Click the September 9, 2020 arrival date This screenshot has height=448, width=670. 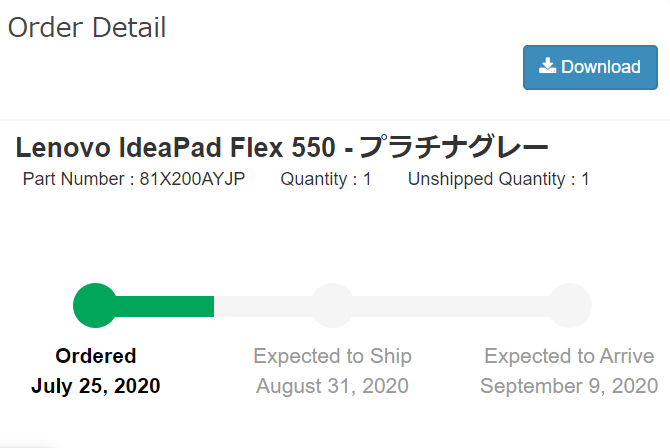[x=569, y=386]
